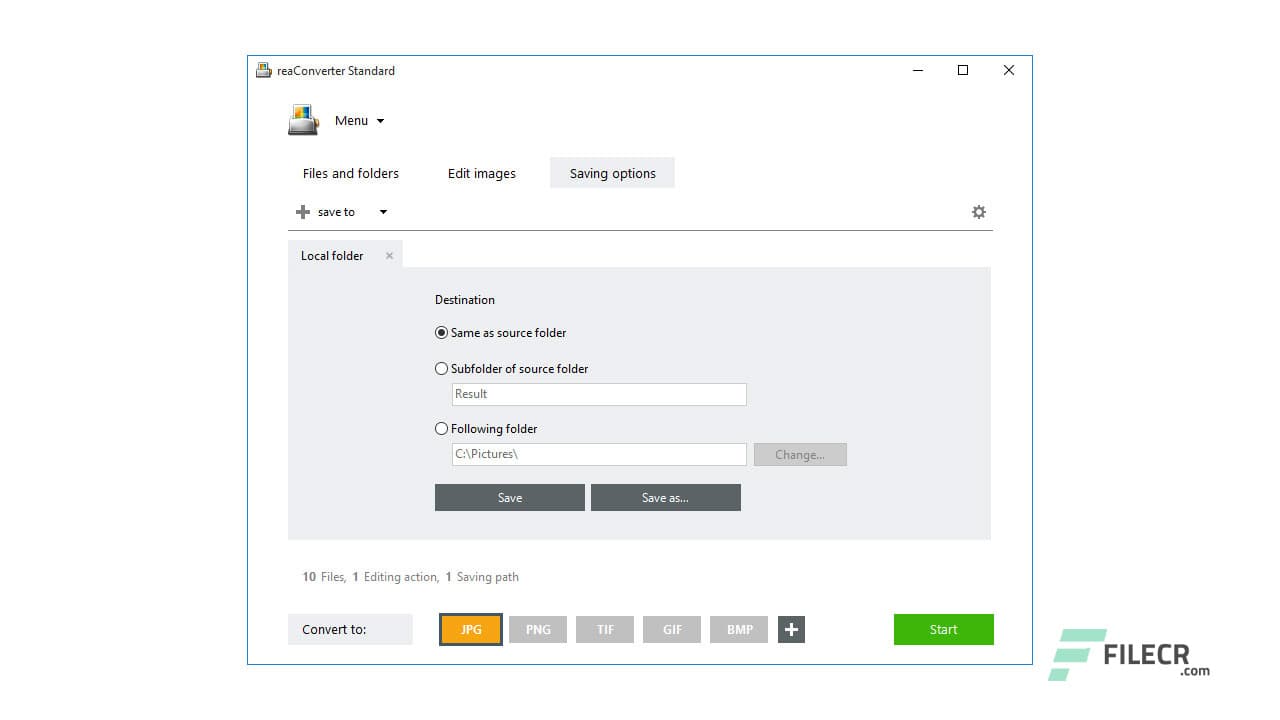The width and height of the screenshot is (1280, 720).
Task: Open the 'Save as...' dialog
Action: 665,497
